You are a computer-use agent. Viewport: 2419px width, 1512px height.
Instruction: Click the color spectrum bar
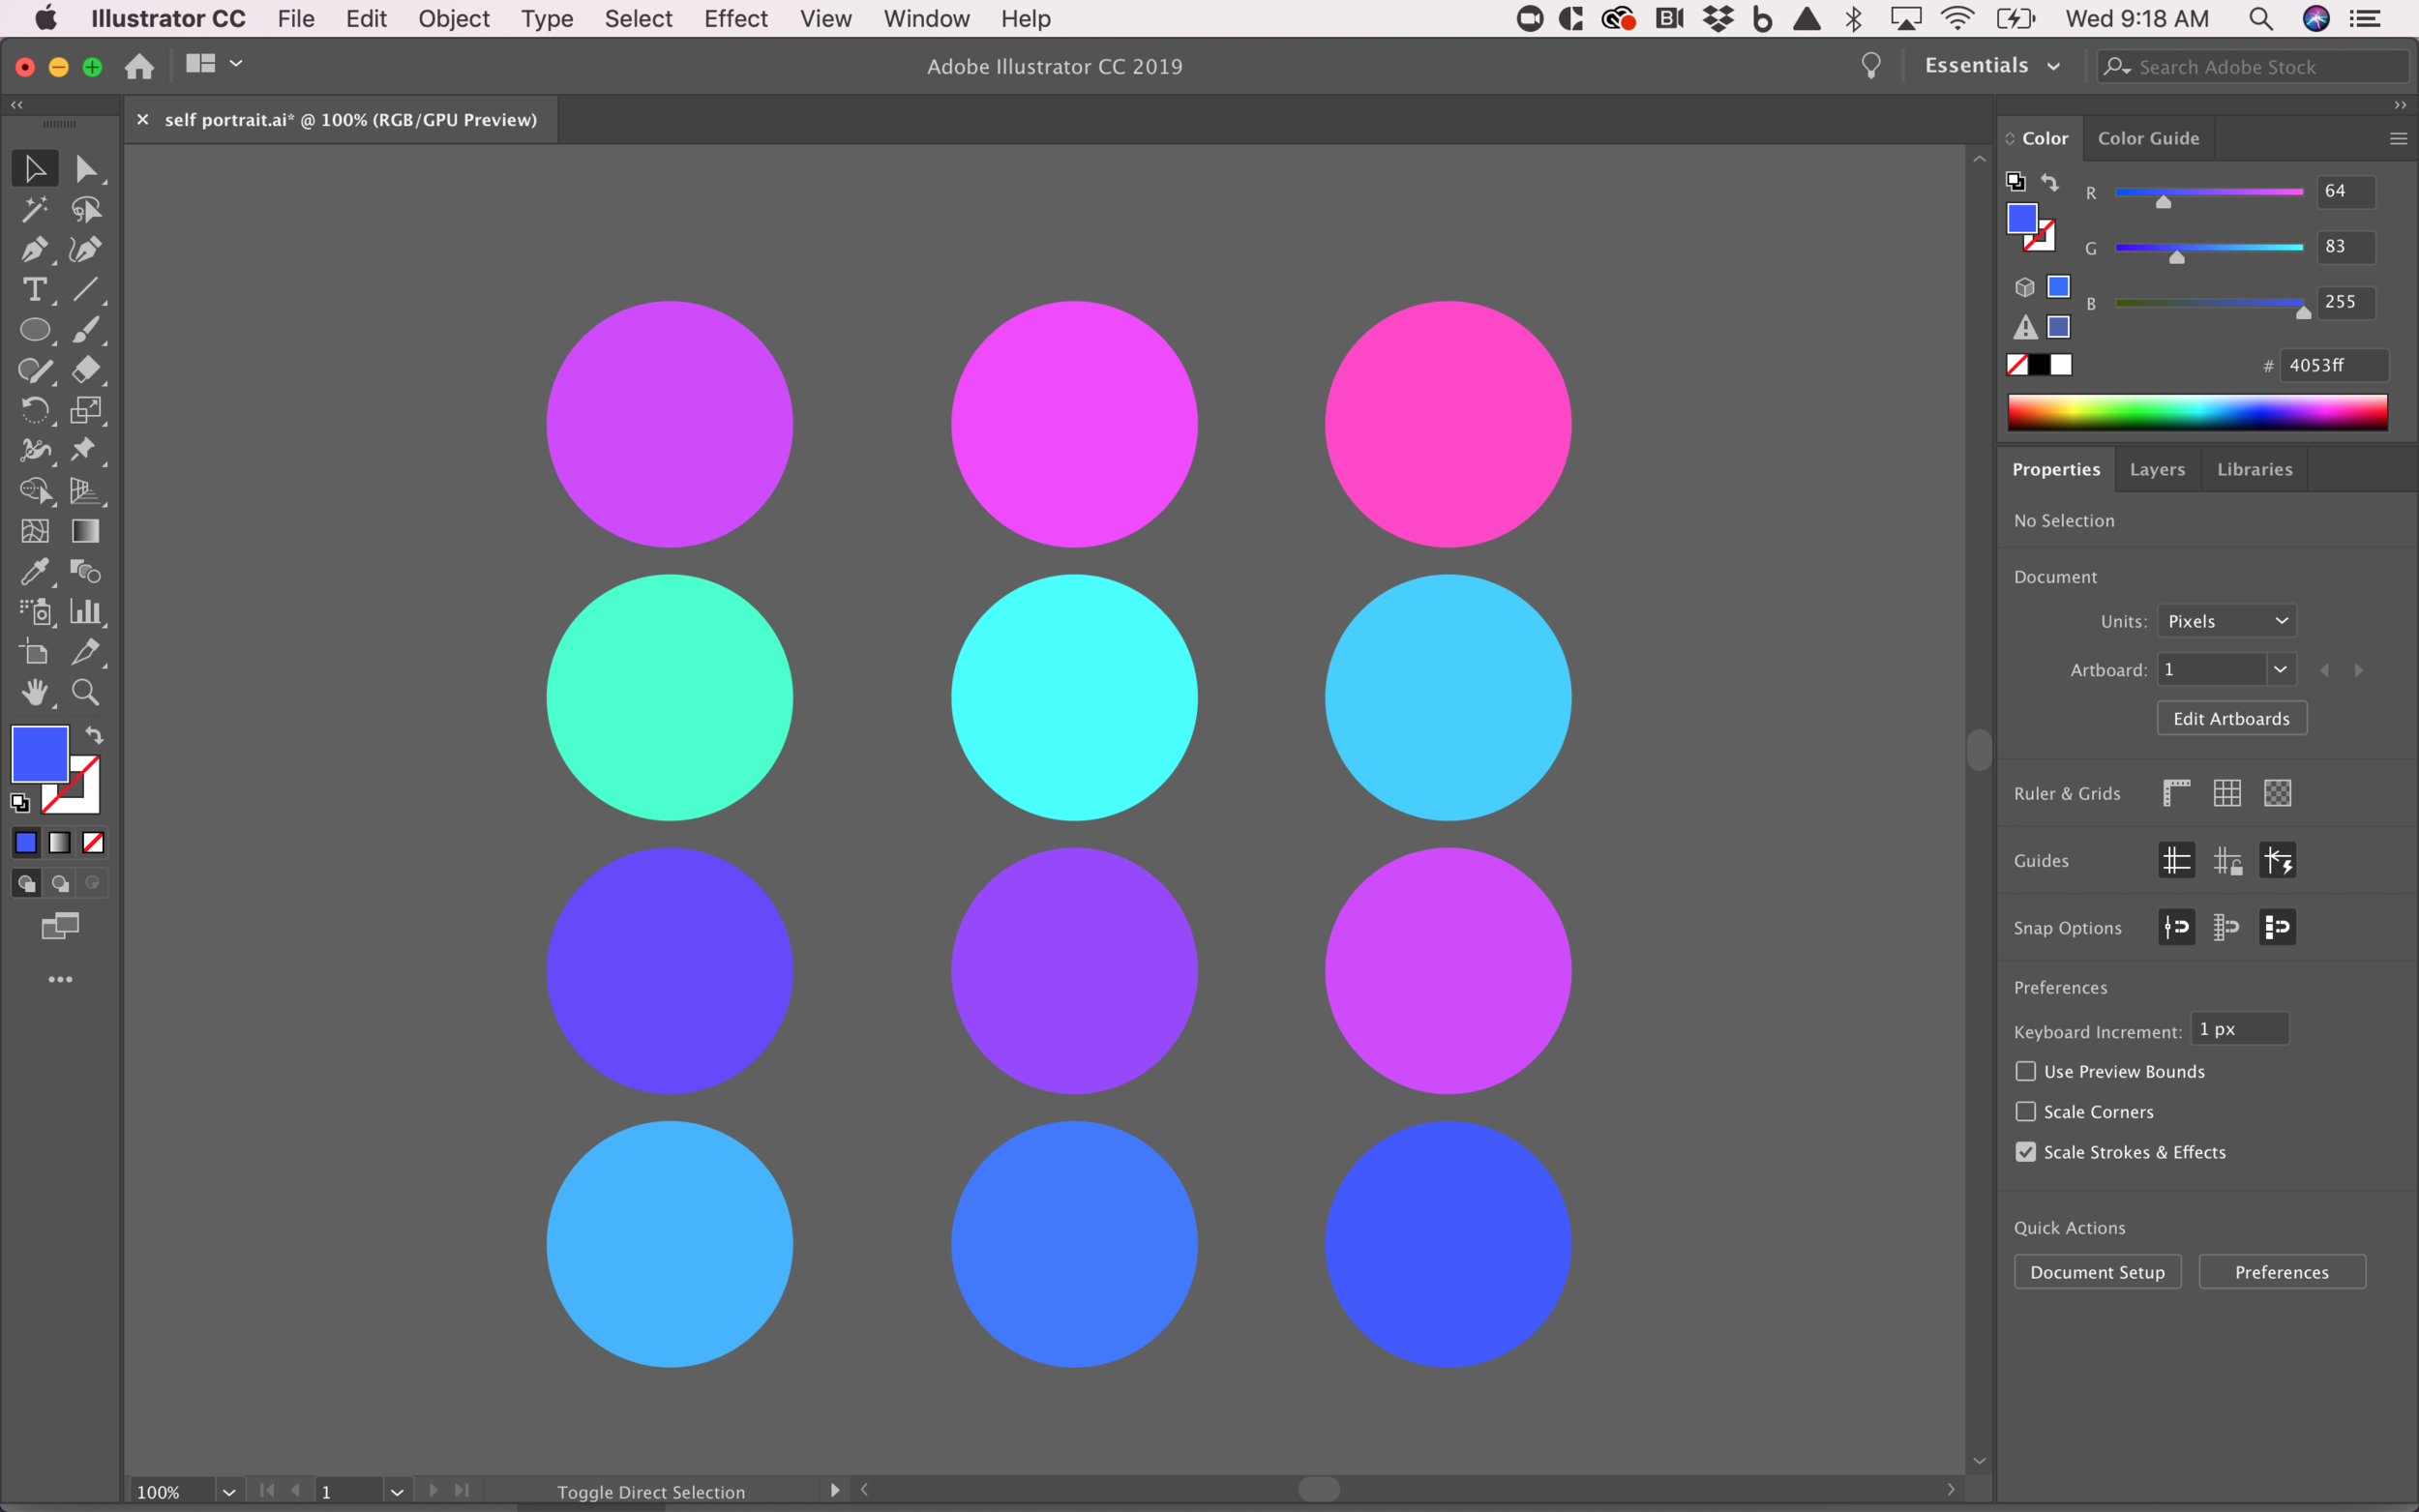(x=2196, y=411)
